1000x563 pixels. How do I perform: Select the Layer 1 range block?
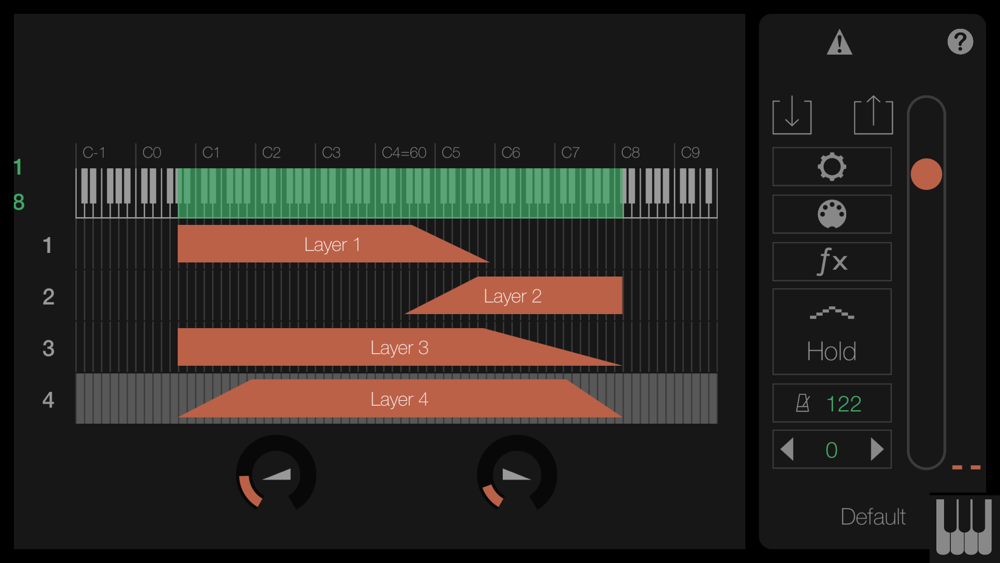[x=332, y=244]
